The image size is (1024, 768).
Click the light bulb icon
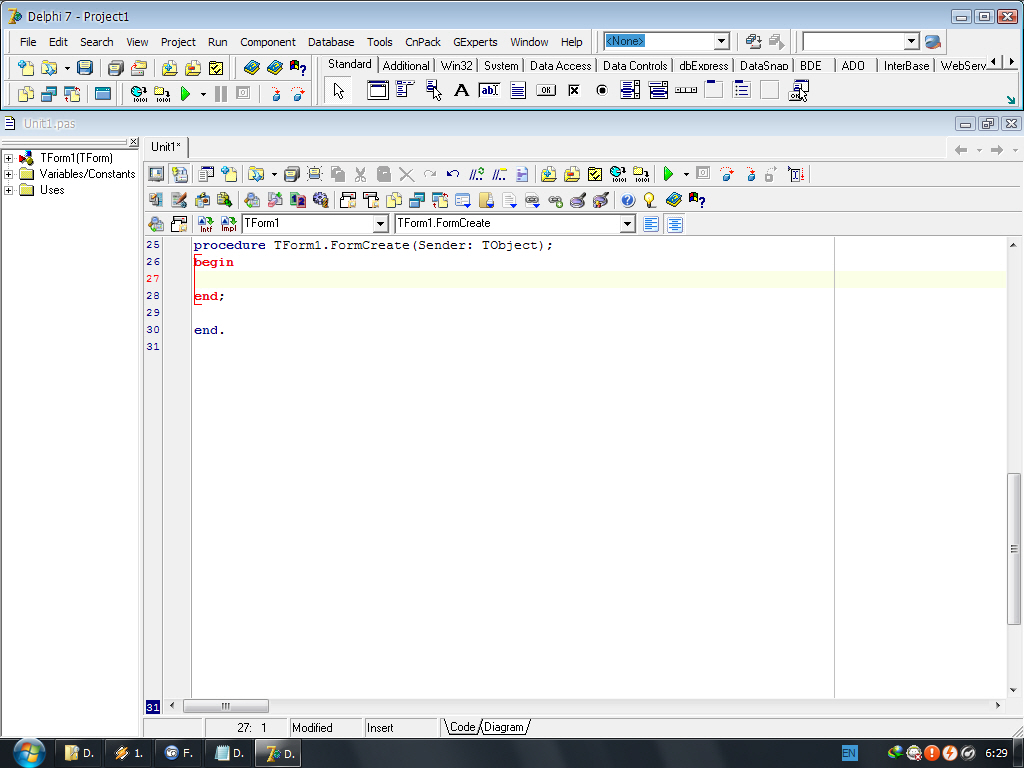click(x=650, y=200)
